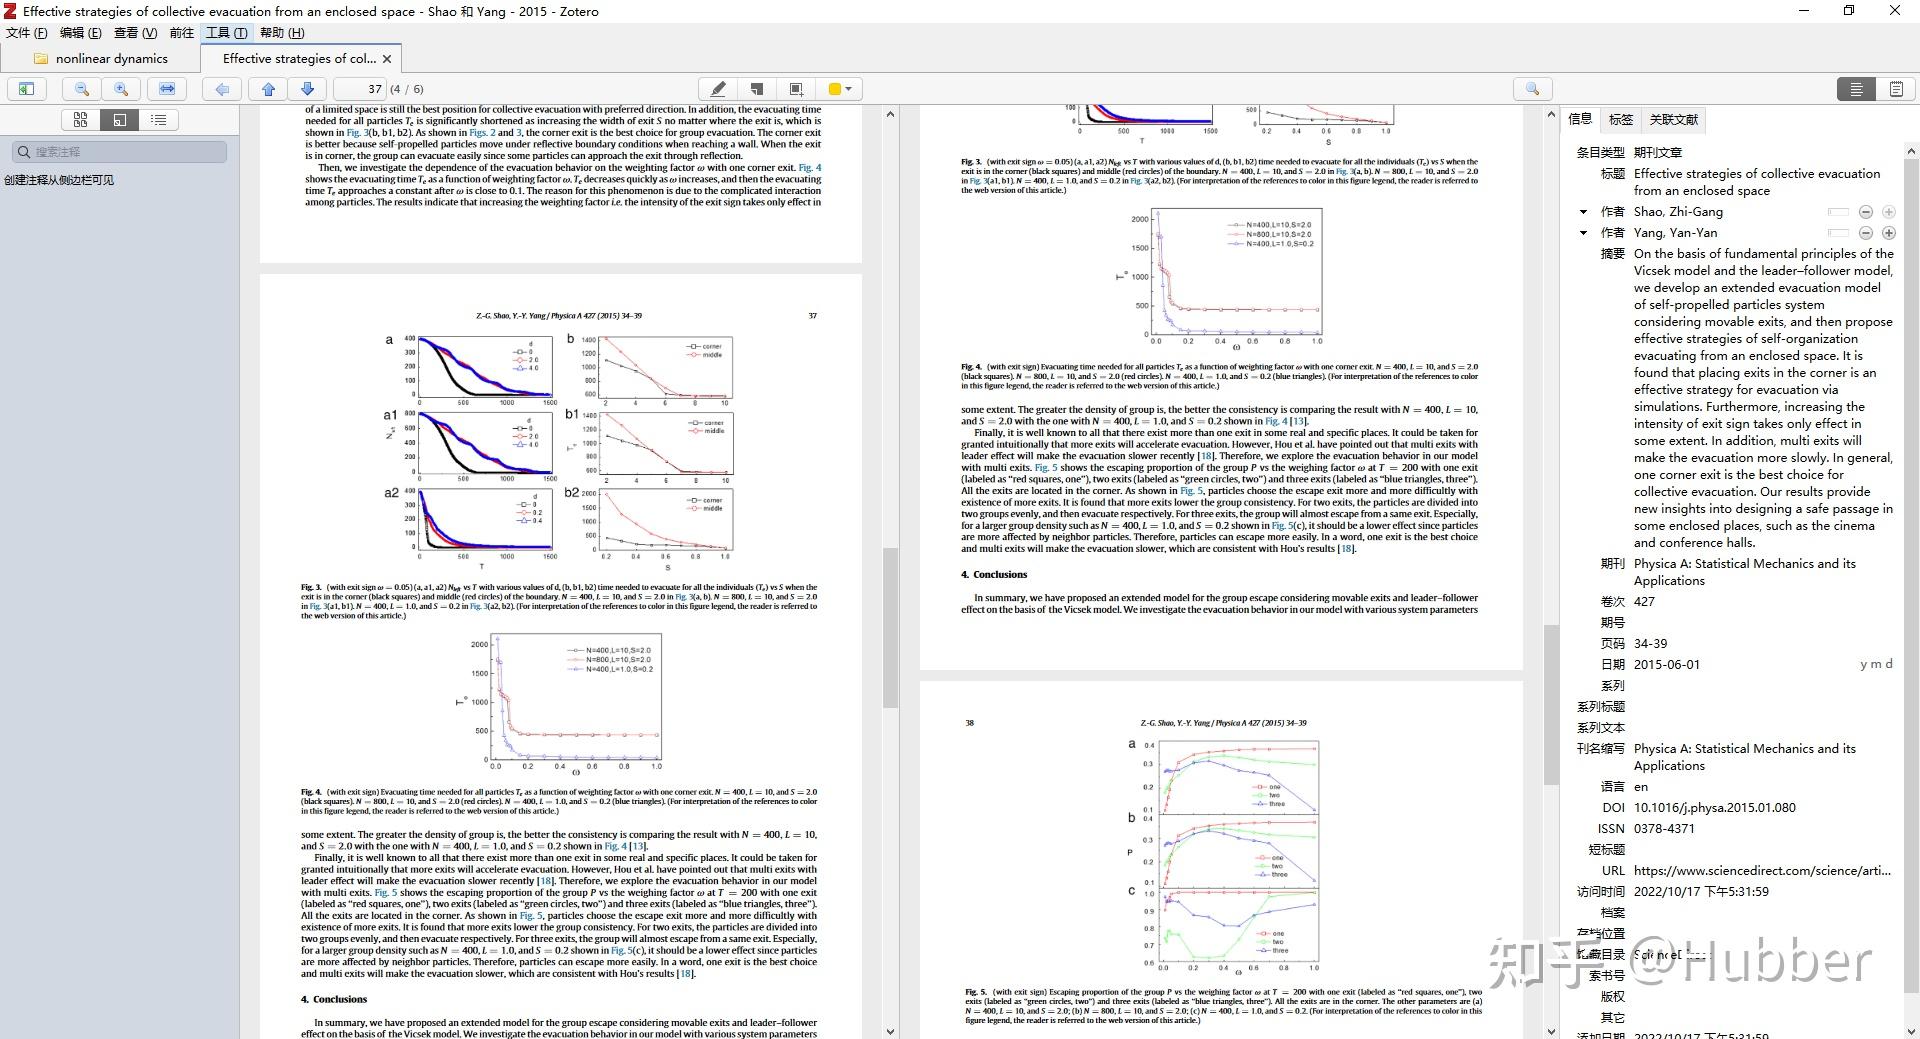
Task: Zoom in on the PDF
Action: pos(121,89)
